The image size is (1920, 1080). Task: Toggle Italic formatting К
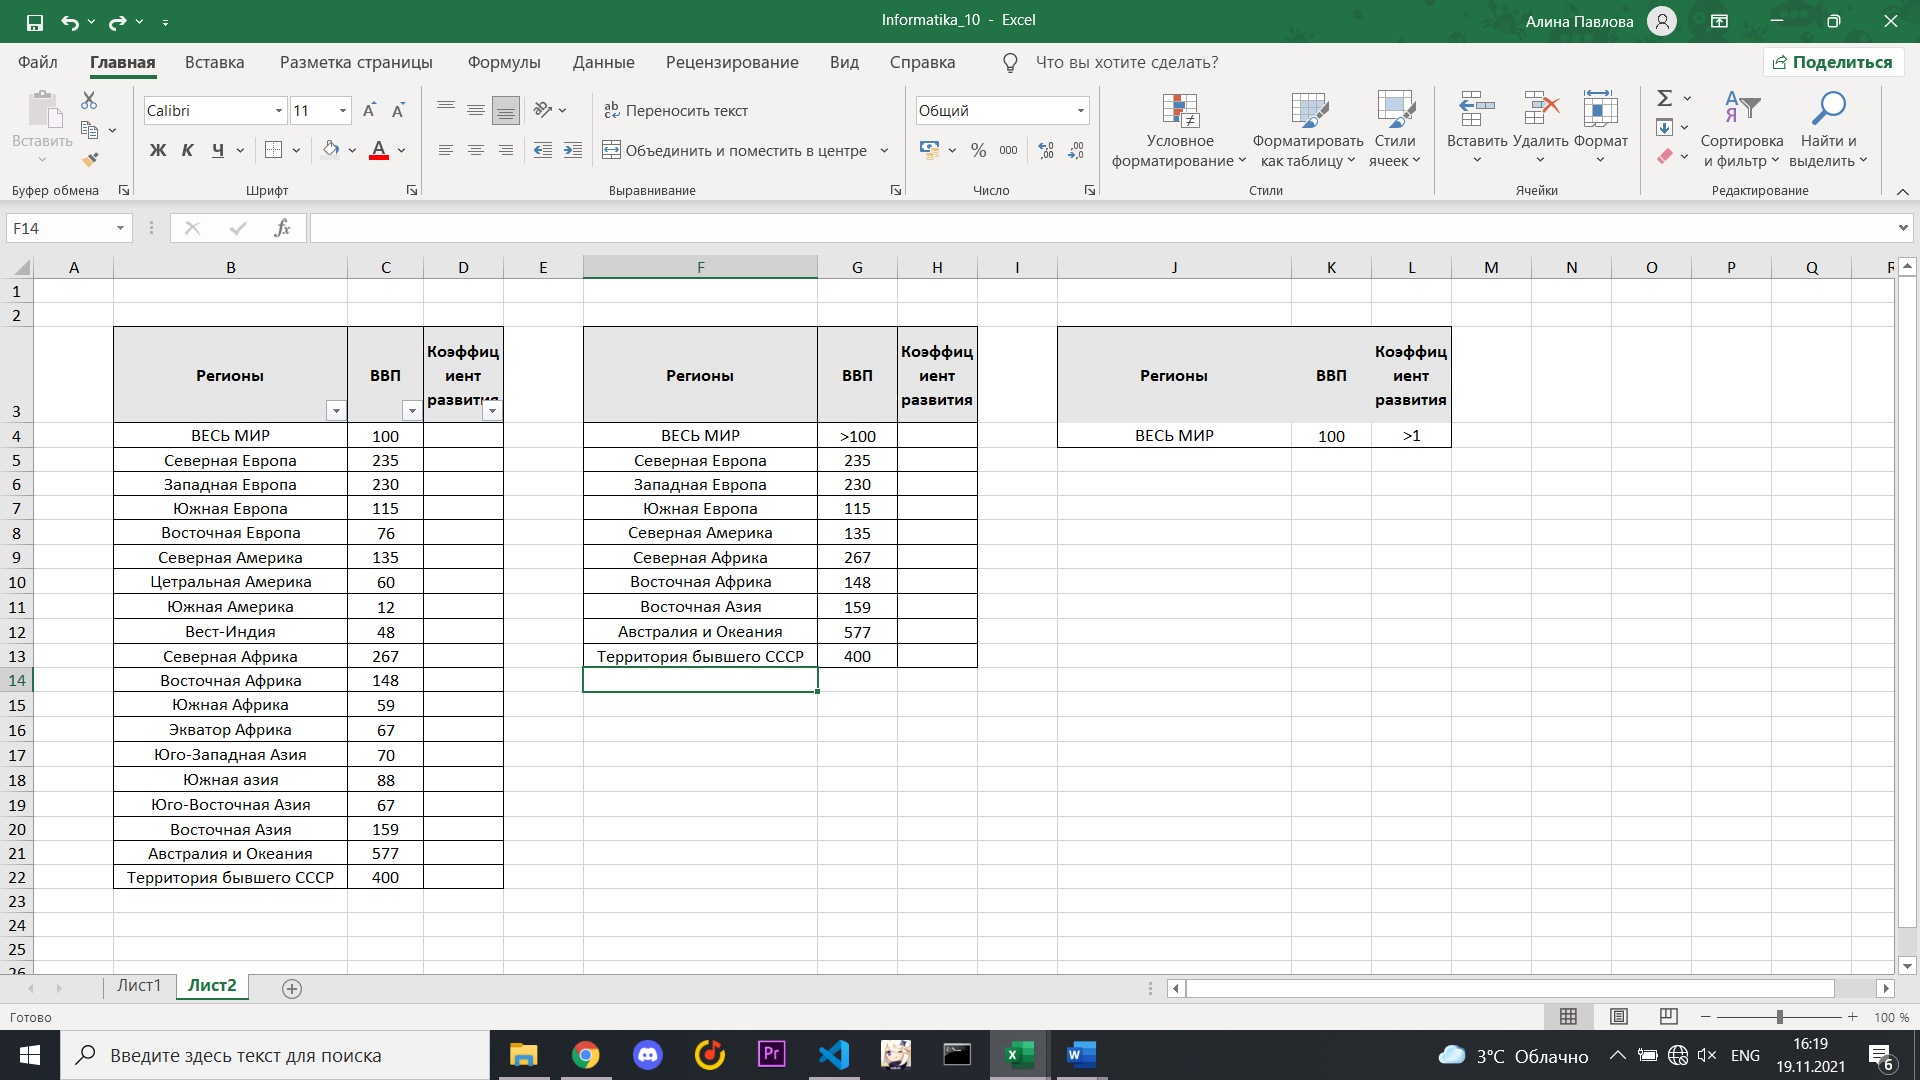click(x=188, y=150)
